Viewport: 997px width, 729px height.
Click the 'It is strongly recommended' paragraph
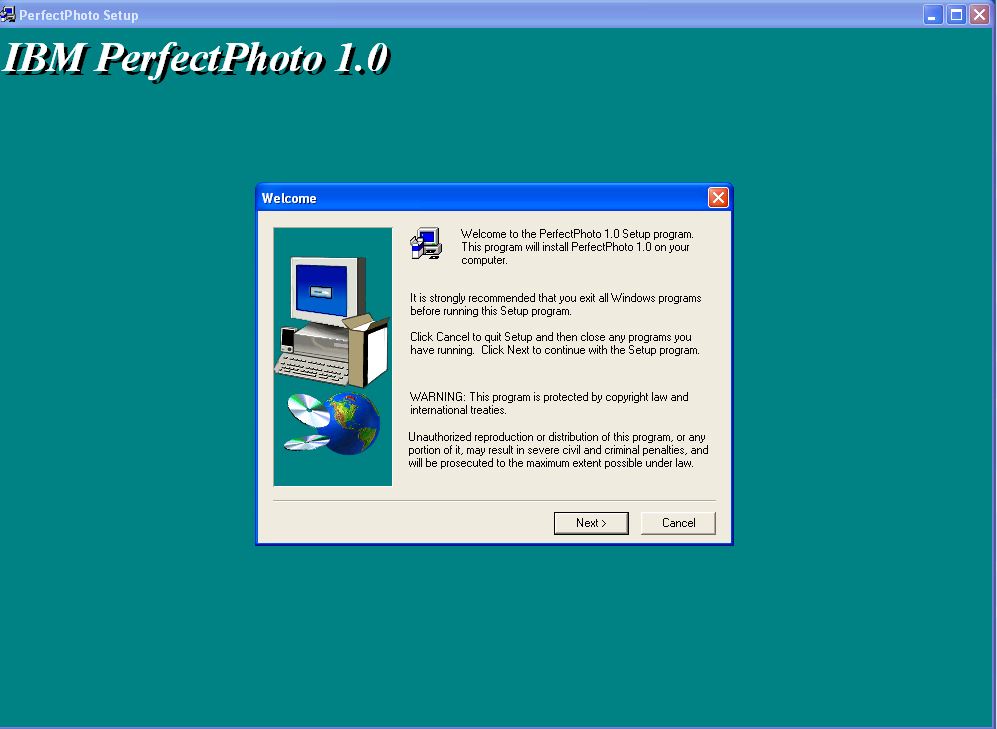click(555, 304)
